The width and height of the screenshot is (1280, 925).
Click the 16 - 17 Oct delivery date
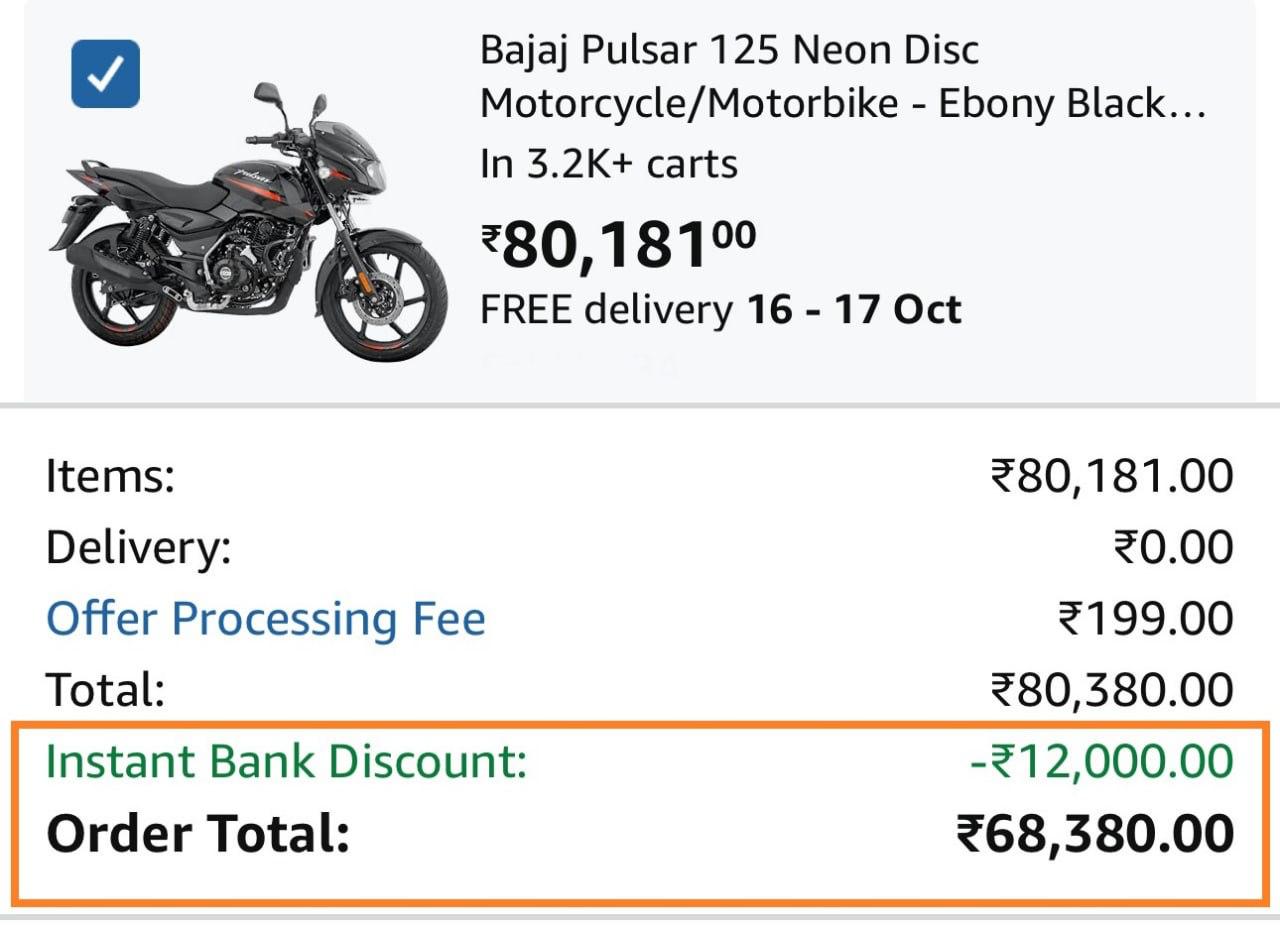coord(854,310)
